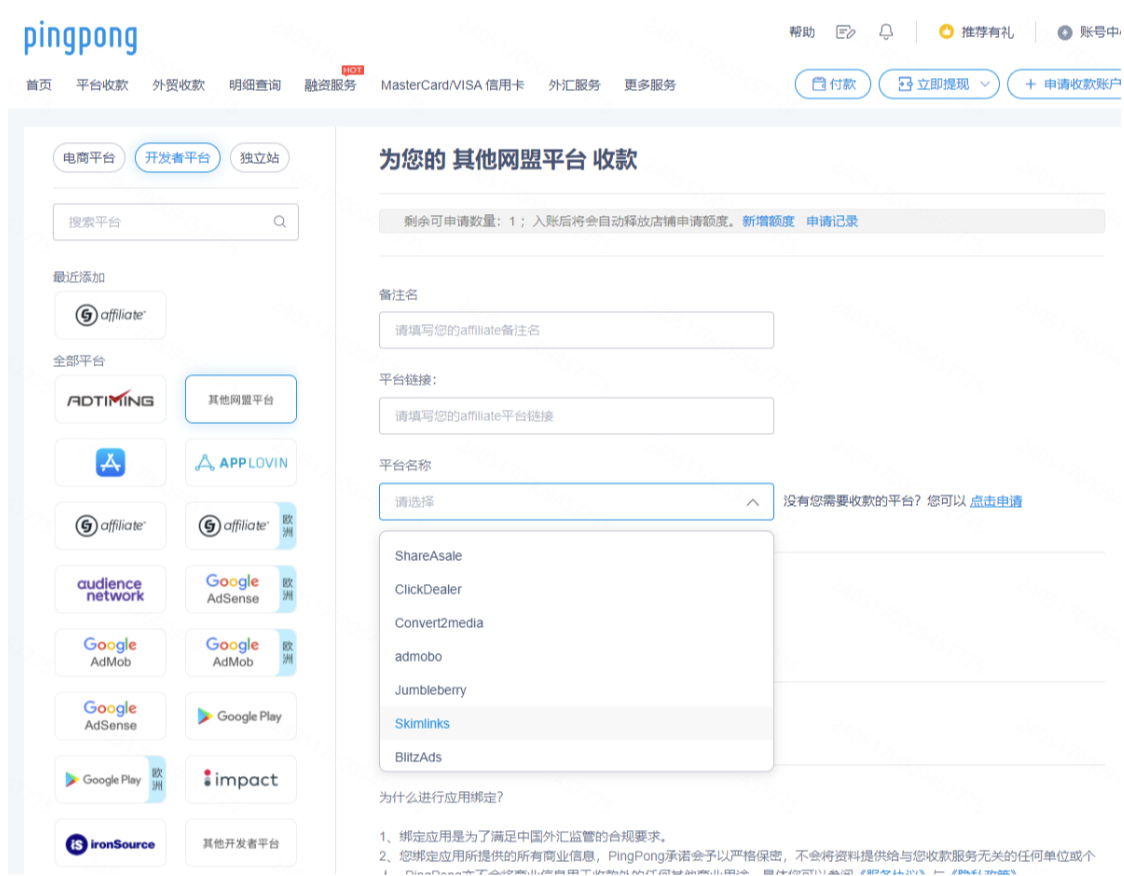Screen dimensions: 1124x876
Task: Select the ADTIMING platform tile
Action: [110, 399]
